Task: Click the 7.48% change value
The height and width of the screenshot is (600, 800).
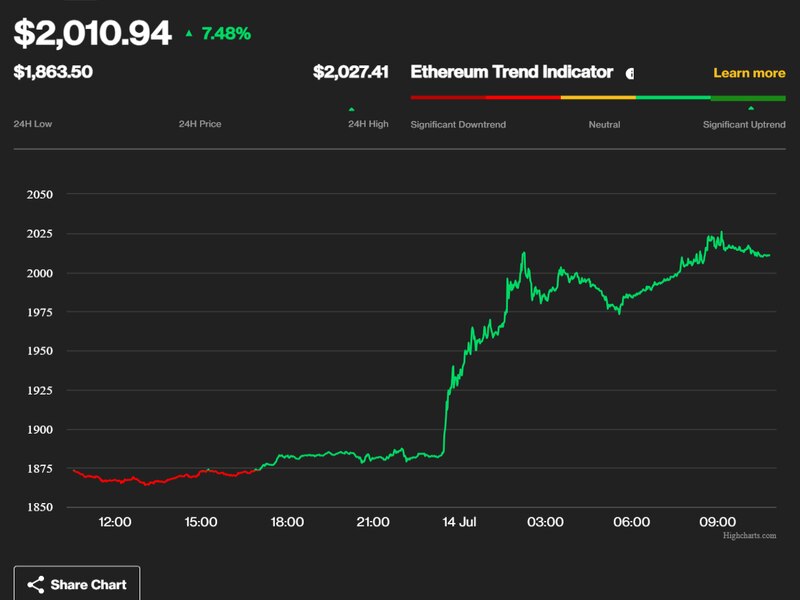Action: tap(226, 34)
